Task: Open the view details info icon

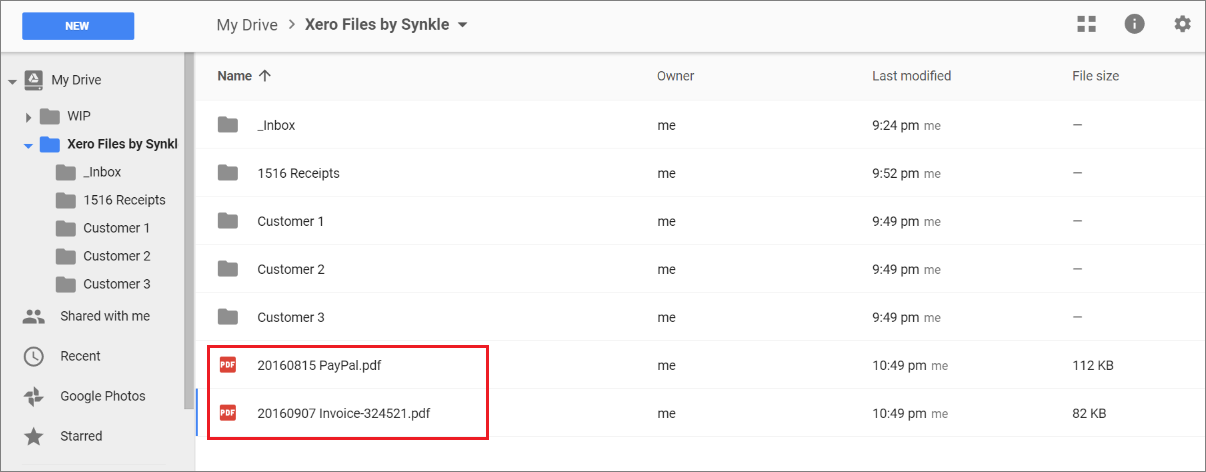Action: coord(1134,24)
